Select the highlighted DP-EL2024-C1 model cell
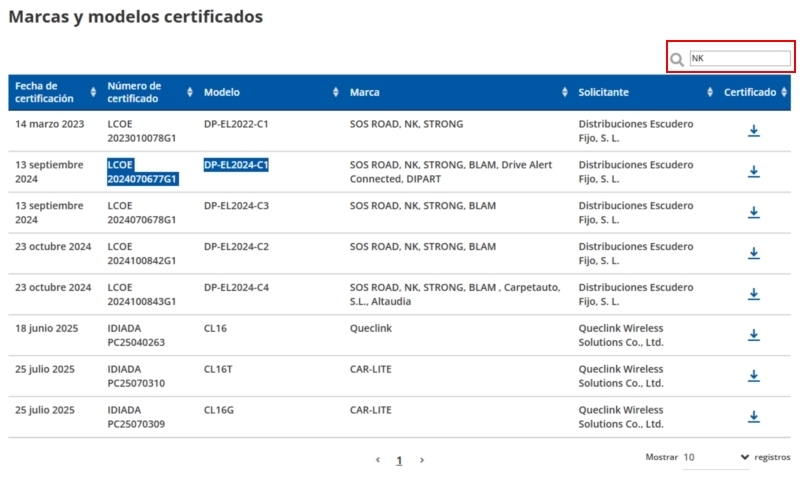Image resolution: width=800 pixels, height=479 pixels. click(x=236, y=165)
